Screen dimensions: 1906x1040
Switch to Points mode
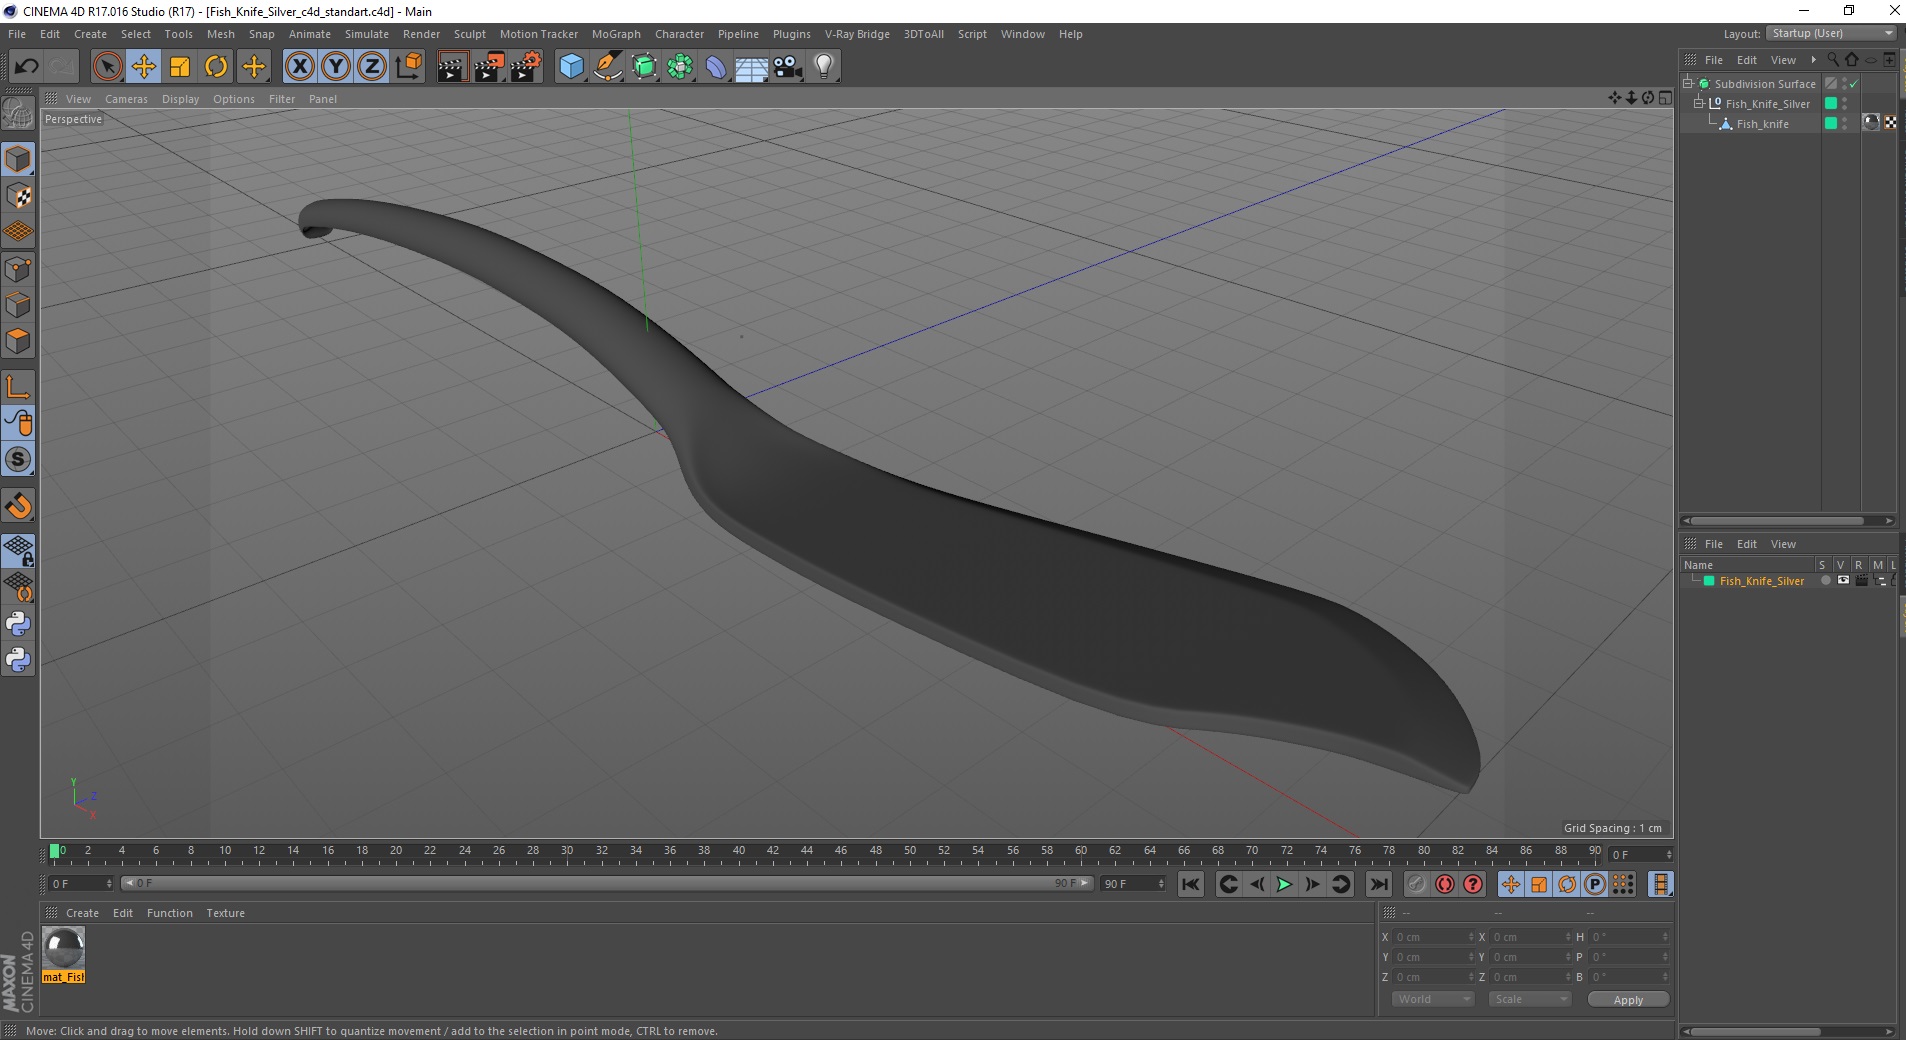coord(18,268)
